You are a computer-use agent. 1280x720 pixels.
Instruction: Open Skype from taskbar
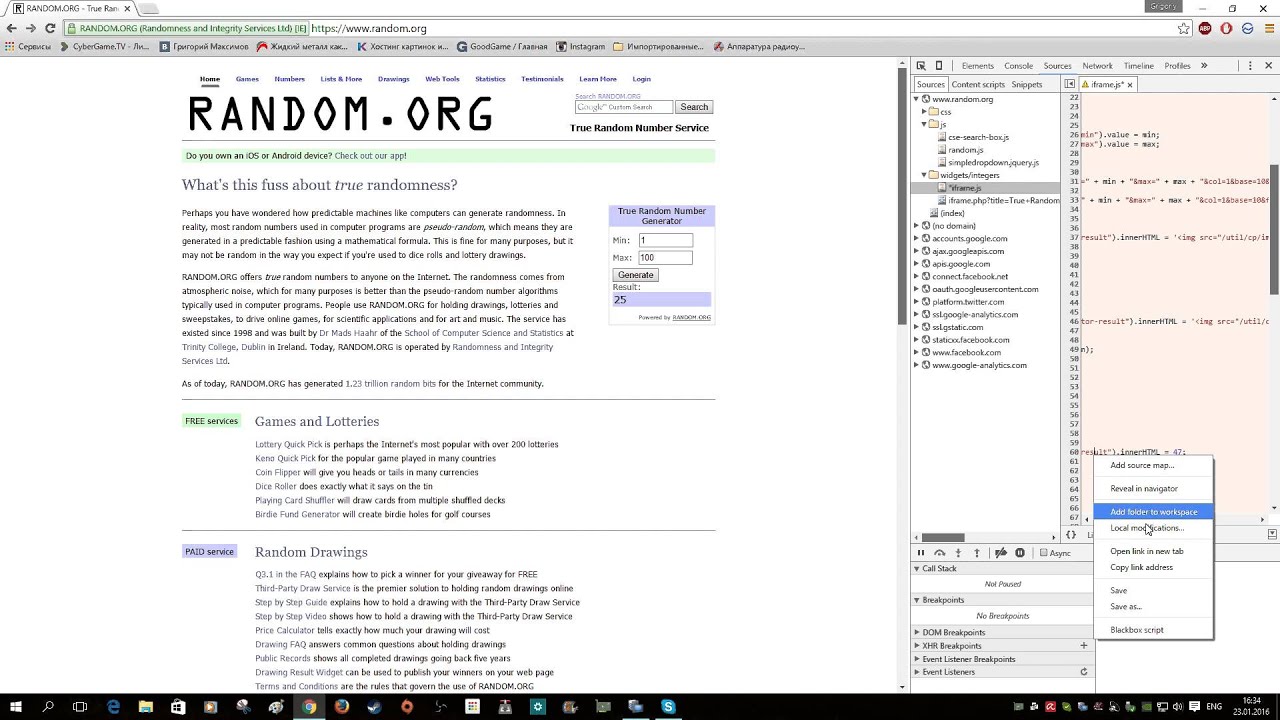pyautogui.click(x=667, y=707)
